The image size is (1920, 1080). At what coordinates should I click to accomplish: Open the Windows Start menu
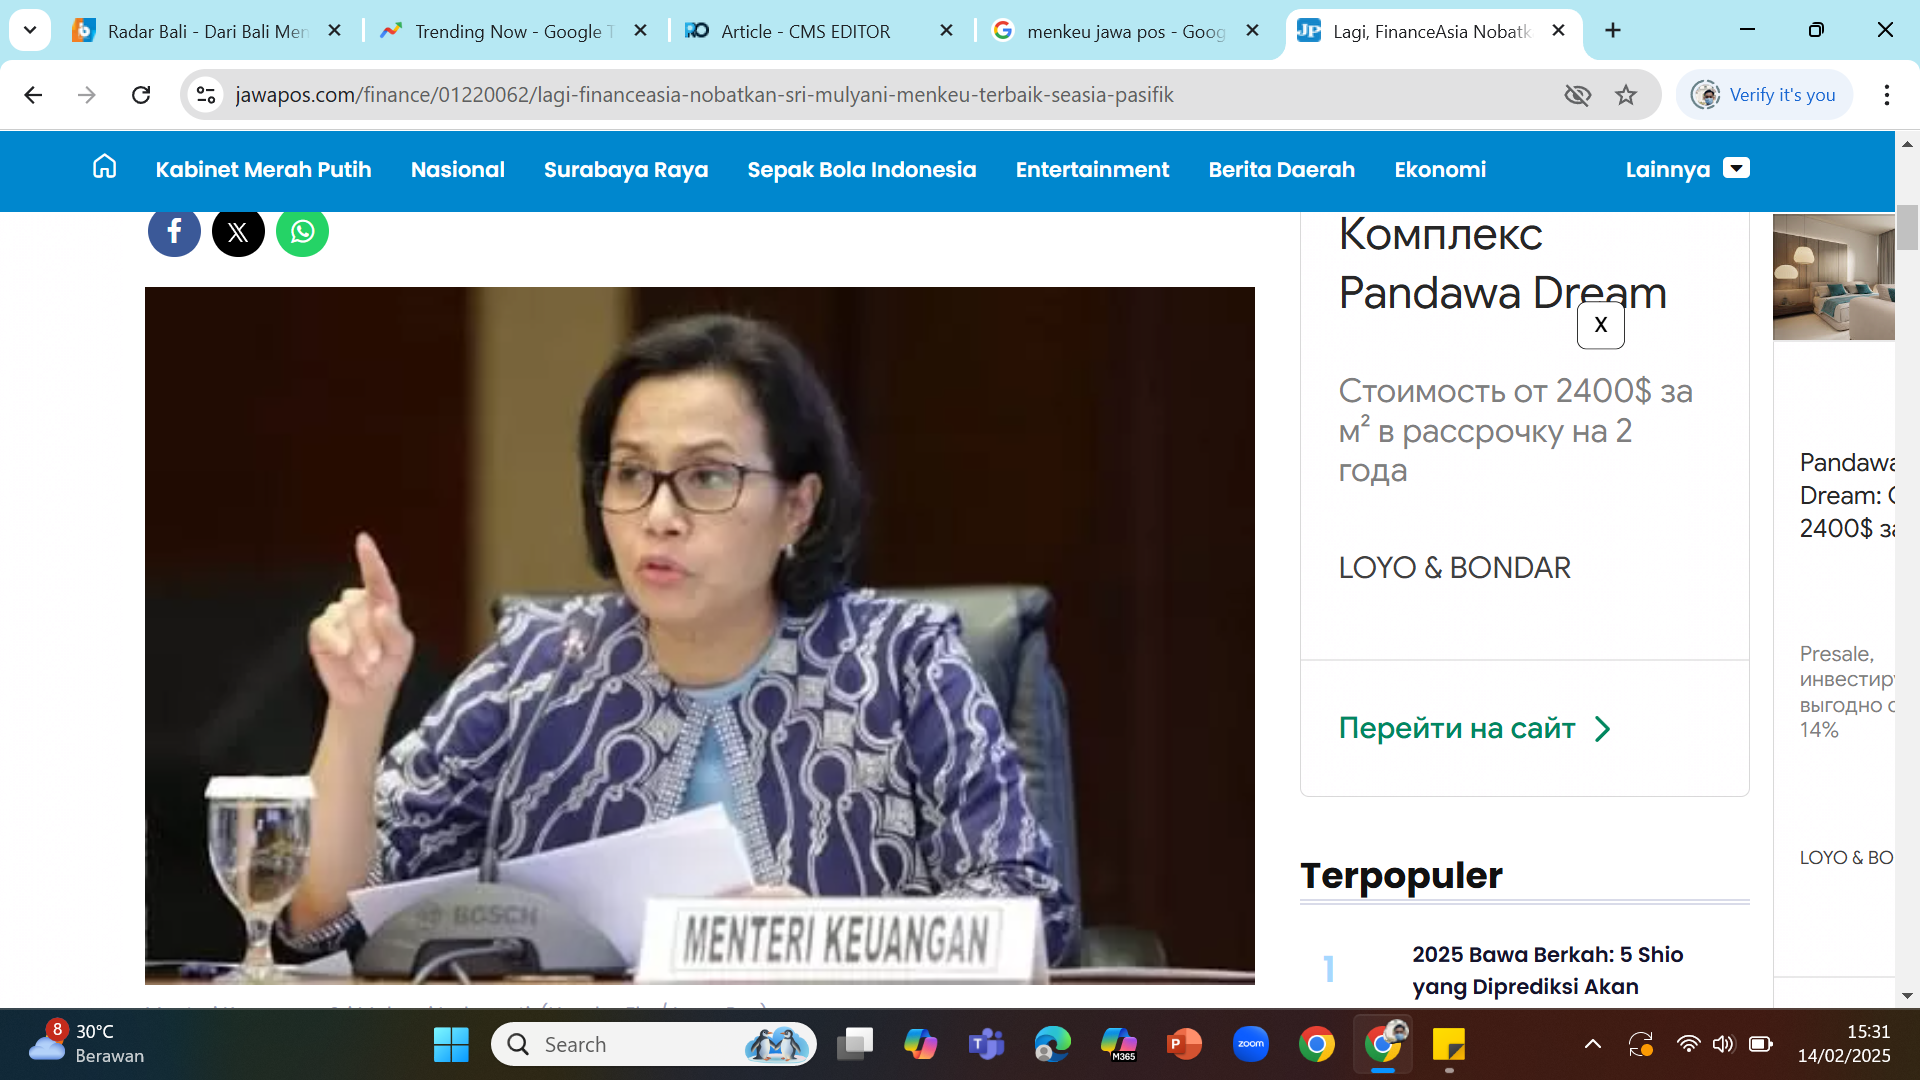tap(451, 1045)
